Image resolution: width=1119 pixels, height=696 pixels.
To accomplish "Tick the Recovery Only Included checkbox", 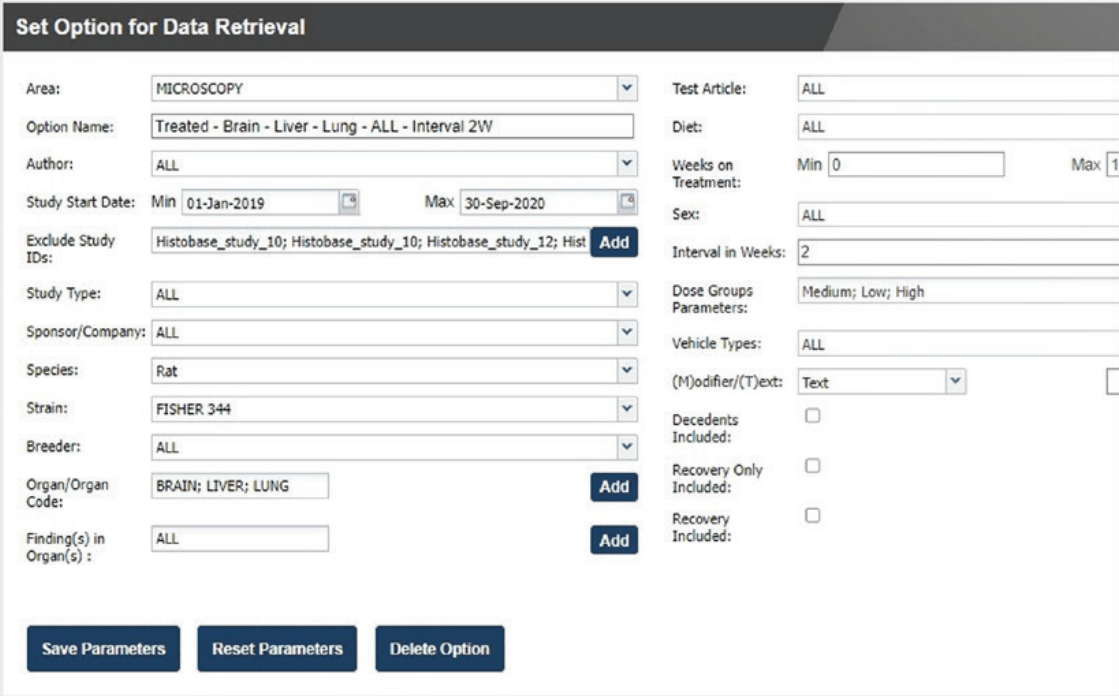I will tap(813, 465).
